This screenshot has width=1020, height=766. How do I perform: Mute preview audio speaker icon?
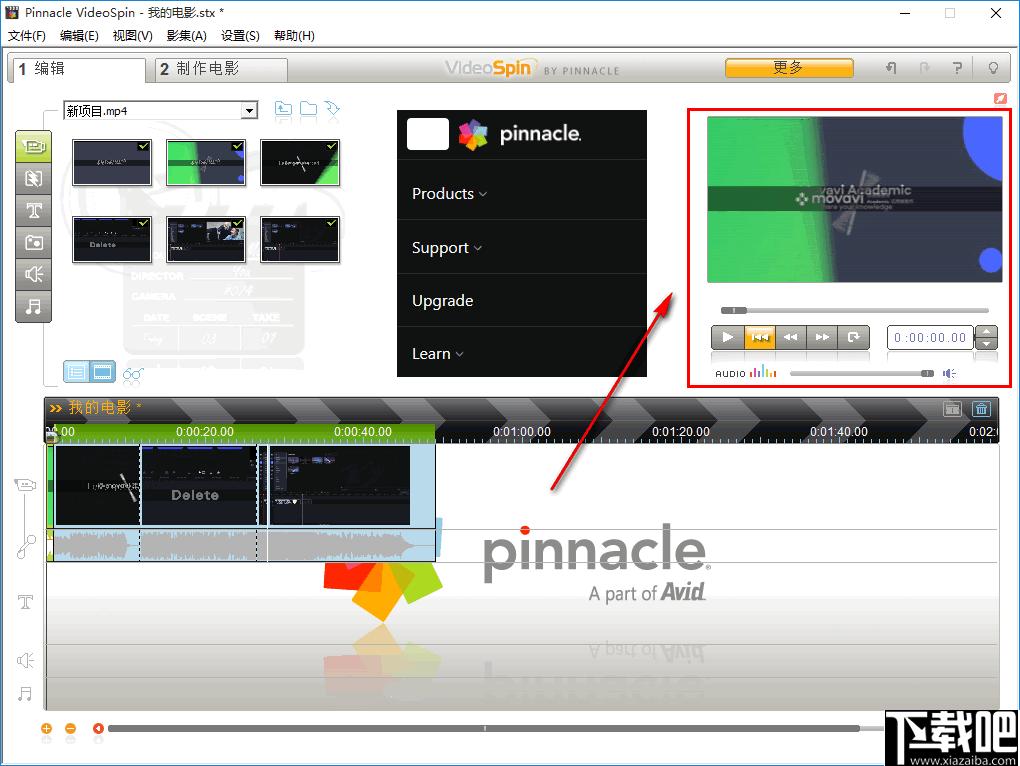pos(949,373)
